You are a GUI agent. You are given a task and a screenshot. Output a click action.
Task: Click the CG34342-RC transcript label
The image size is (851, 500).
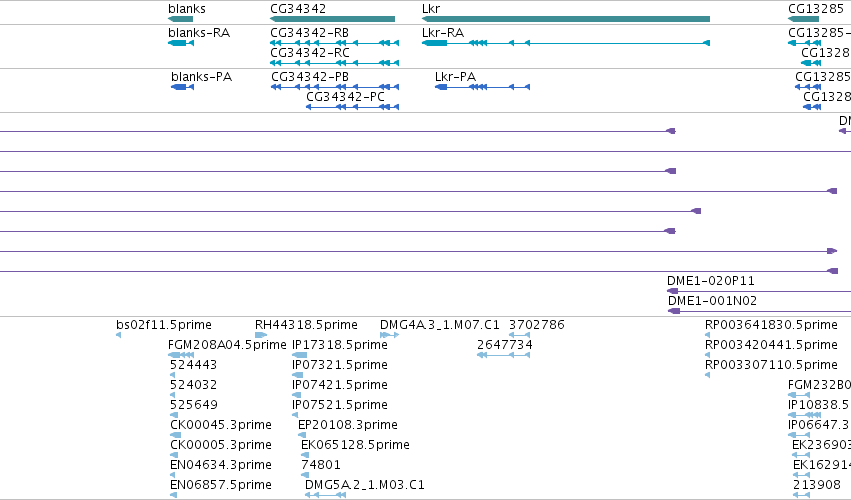coord(310,53)
